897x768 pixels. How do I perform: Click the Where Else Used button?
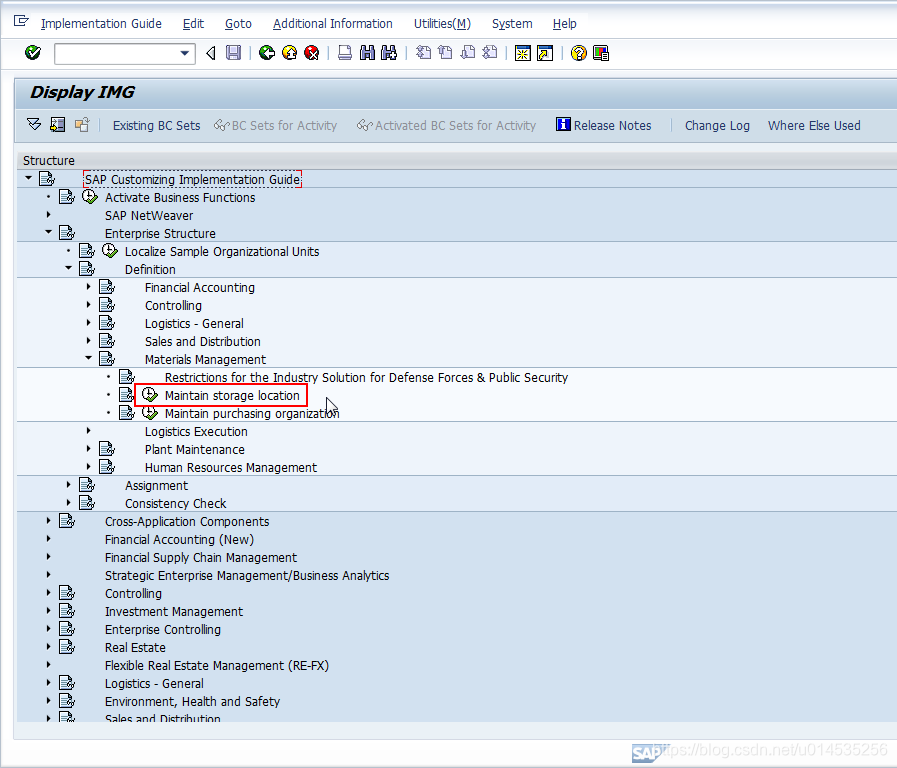pos(813,125)
